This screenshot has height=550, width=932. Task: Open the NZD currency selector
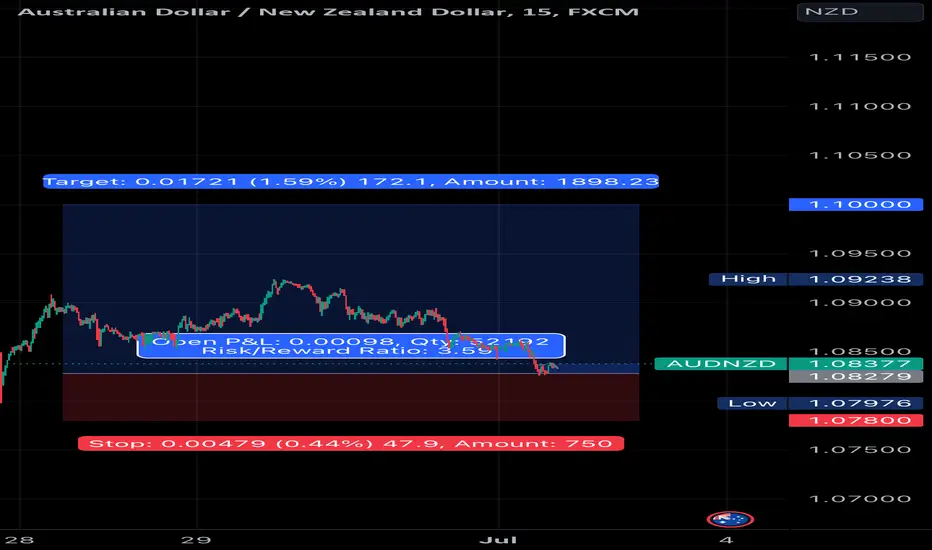pyautogui.click(x=859, y=12)
